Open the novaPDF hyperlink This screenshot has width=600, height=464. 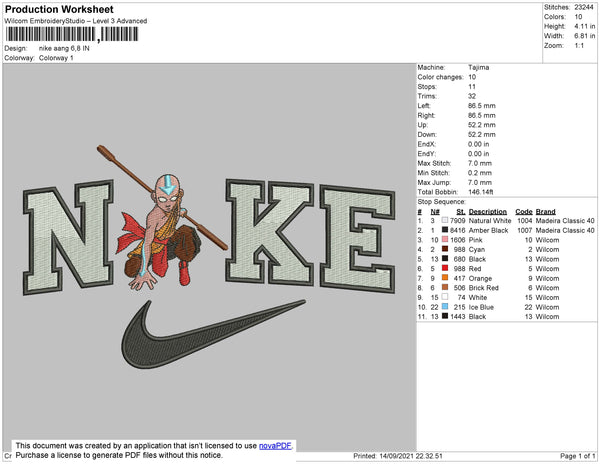coord(275,446)
